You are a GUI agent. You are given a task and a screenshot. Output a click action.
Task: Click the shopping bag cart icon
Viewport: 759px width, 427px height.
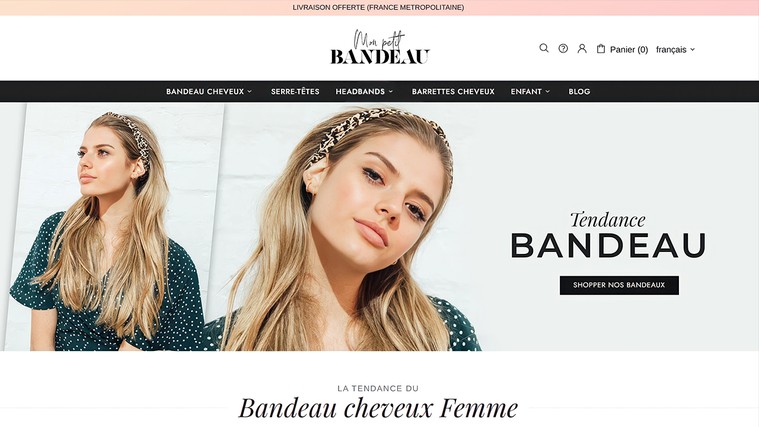click(601, 48)
